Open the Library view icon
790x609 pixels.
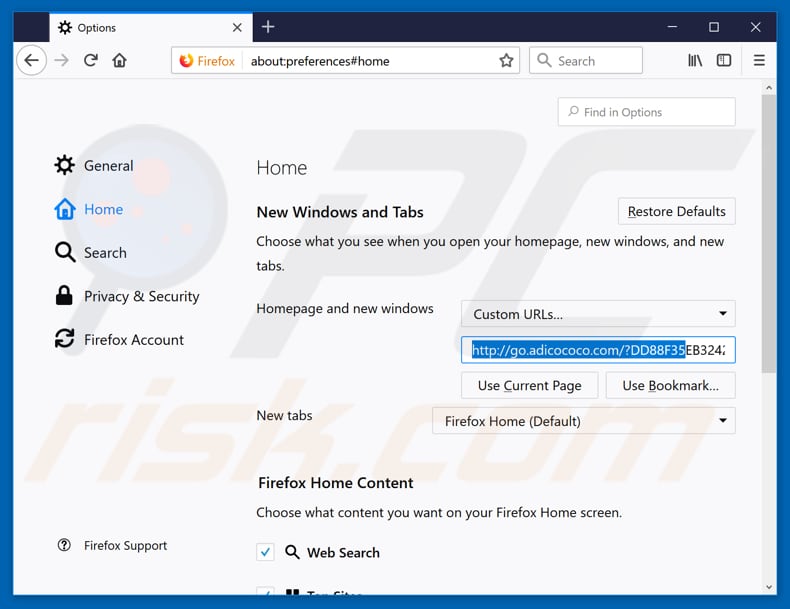pos(695,60)
